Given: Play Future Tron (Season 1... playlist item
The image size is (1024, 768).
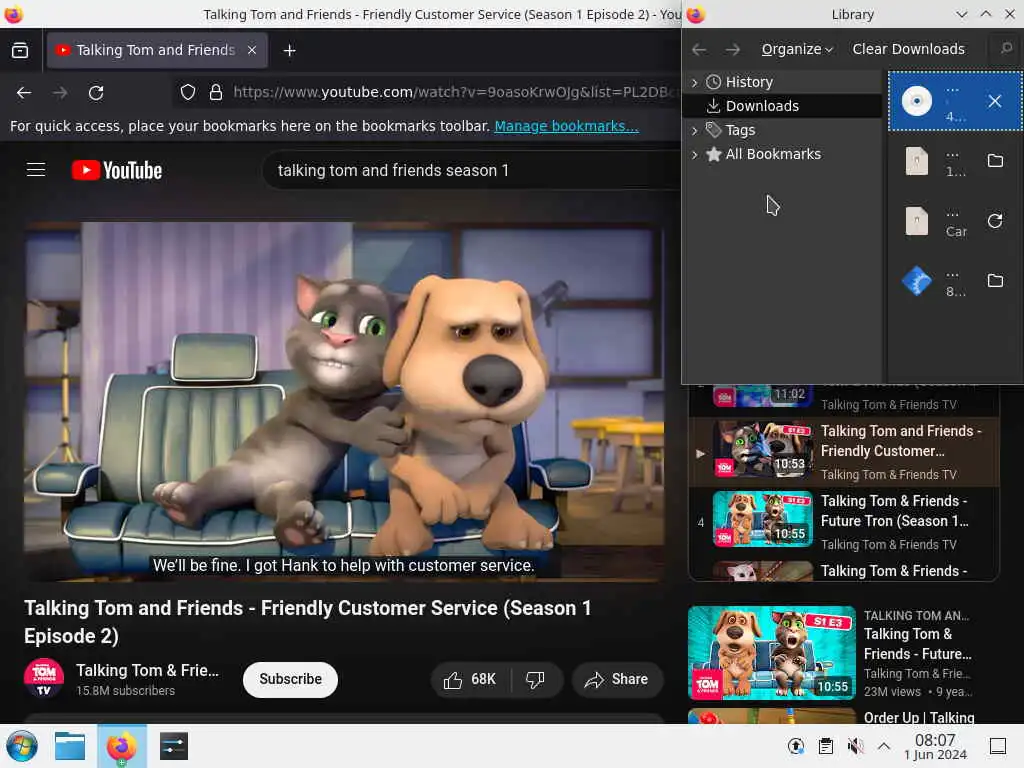Looking at the screenshot, I should click(844, 521).
